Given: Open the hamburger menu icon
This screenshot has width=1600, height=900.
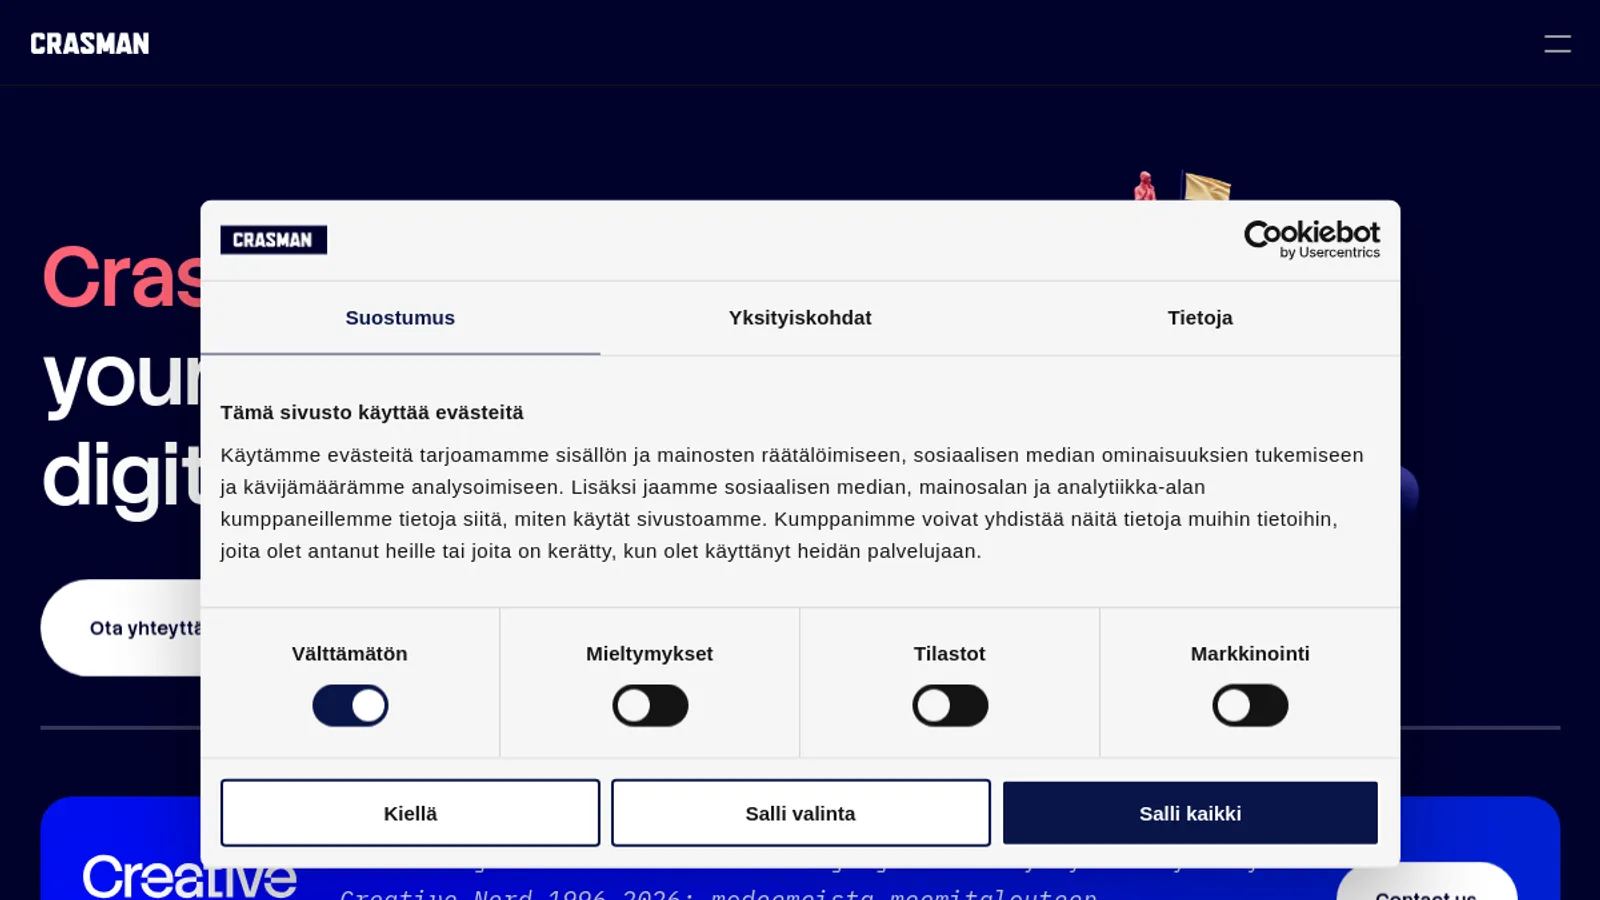Looking at the screenshot, I should tap(1557, 44).
